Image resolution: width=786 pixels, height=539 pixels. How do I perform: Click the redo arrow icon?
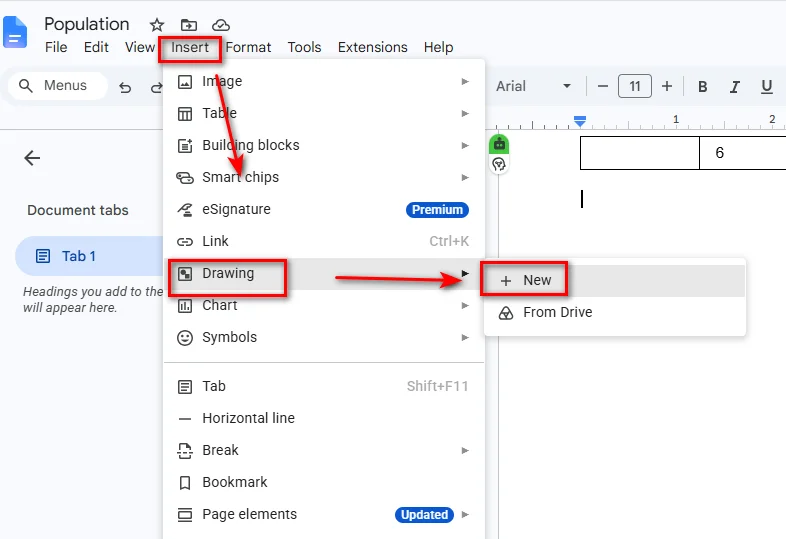(x=156, y=87)
